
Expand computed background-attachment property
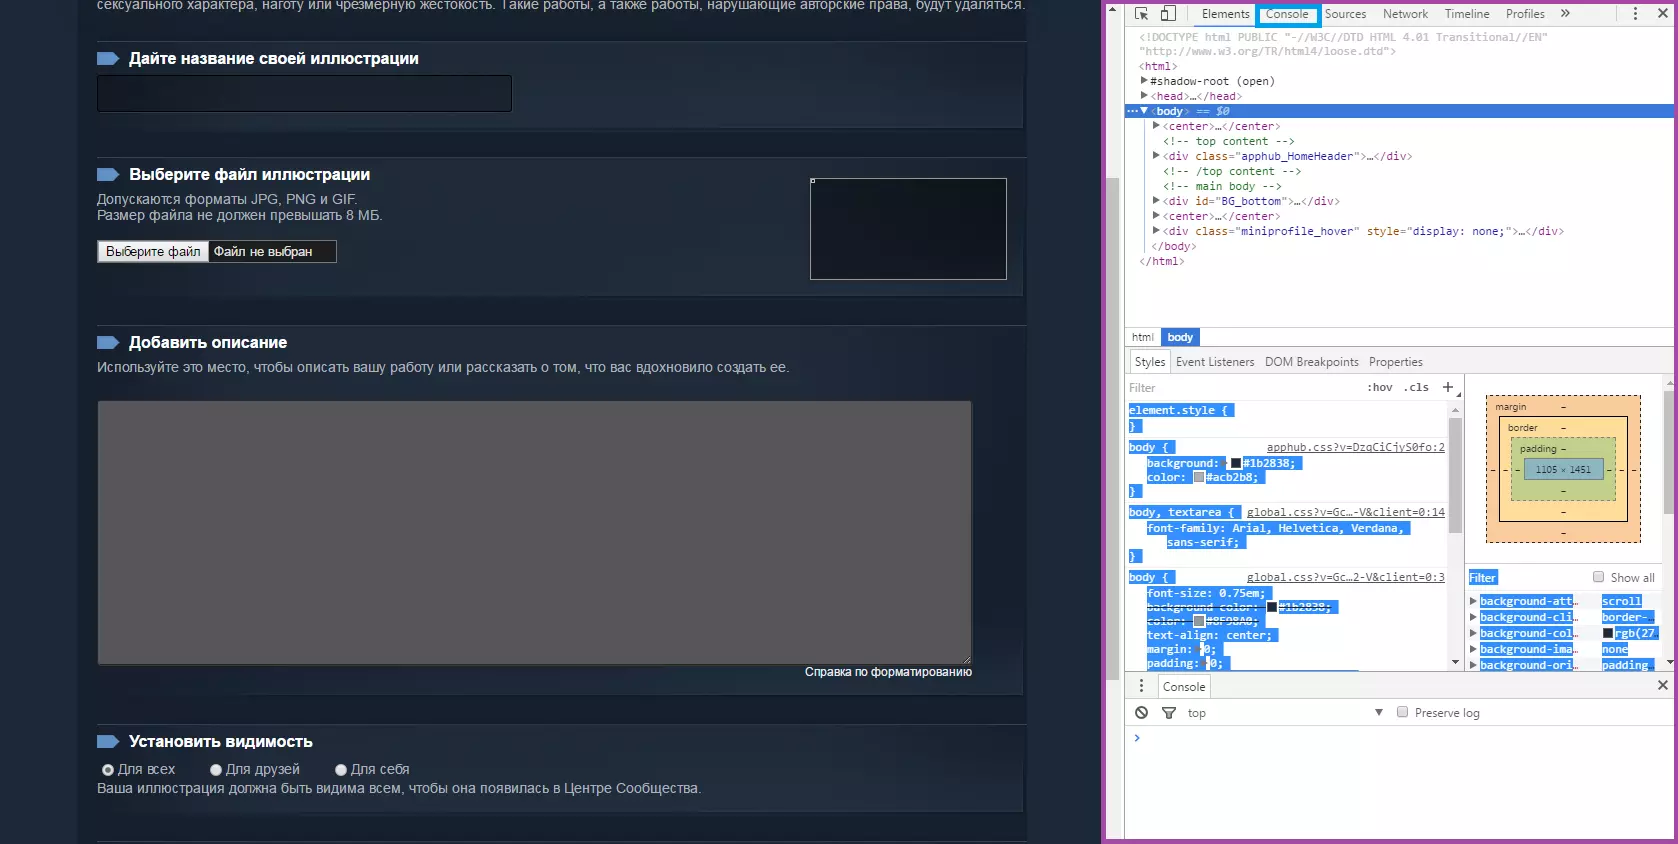pos(1473,601)
